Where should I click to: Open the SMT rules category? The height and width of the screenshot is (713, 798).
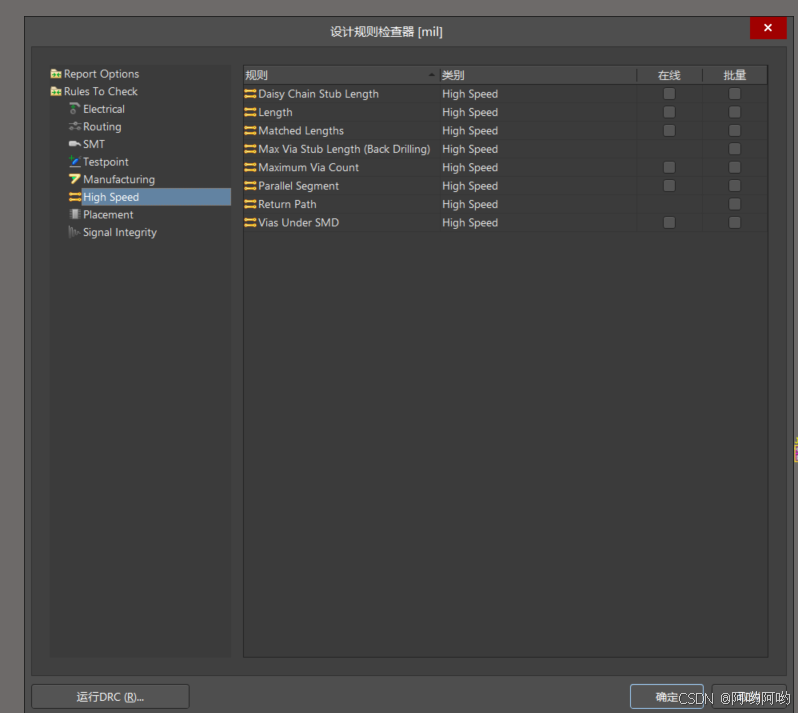(x=94, y=144)
